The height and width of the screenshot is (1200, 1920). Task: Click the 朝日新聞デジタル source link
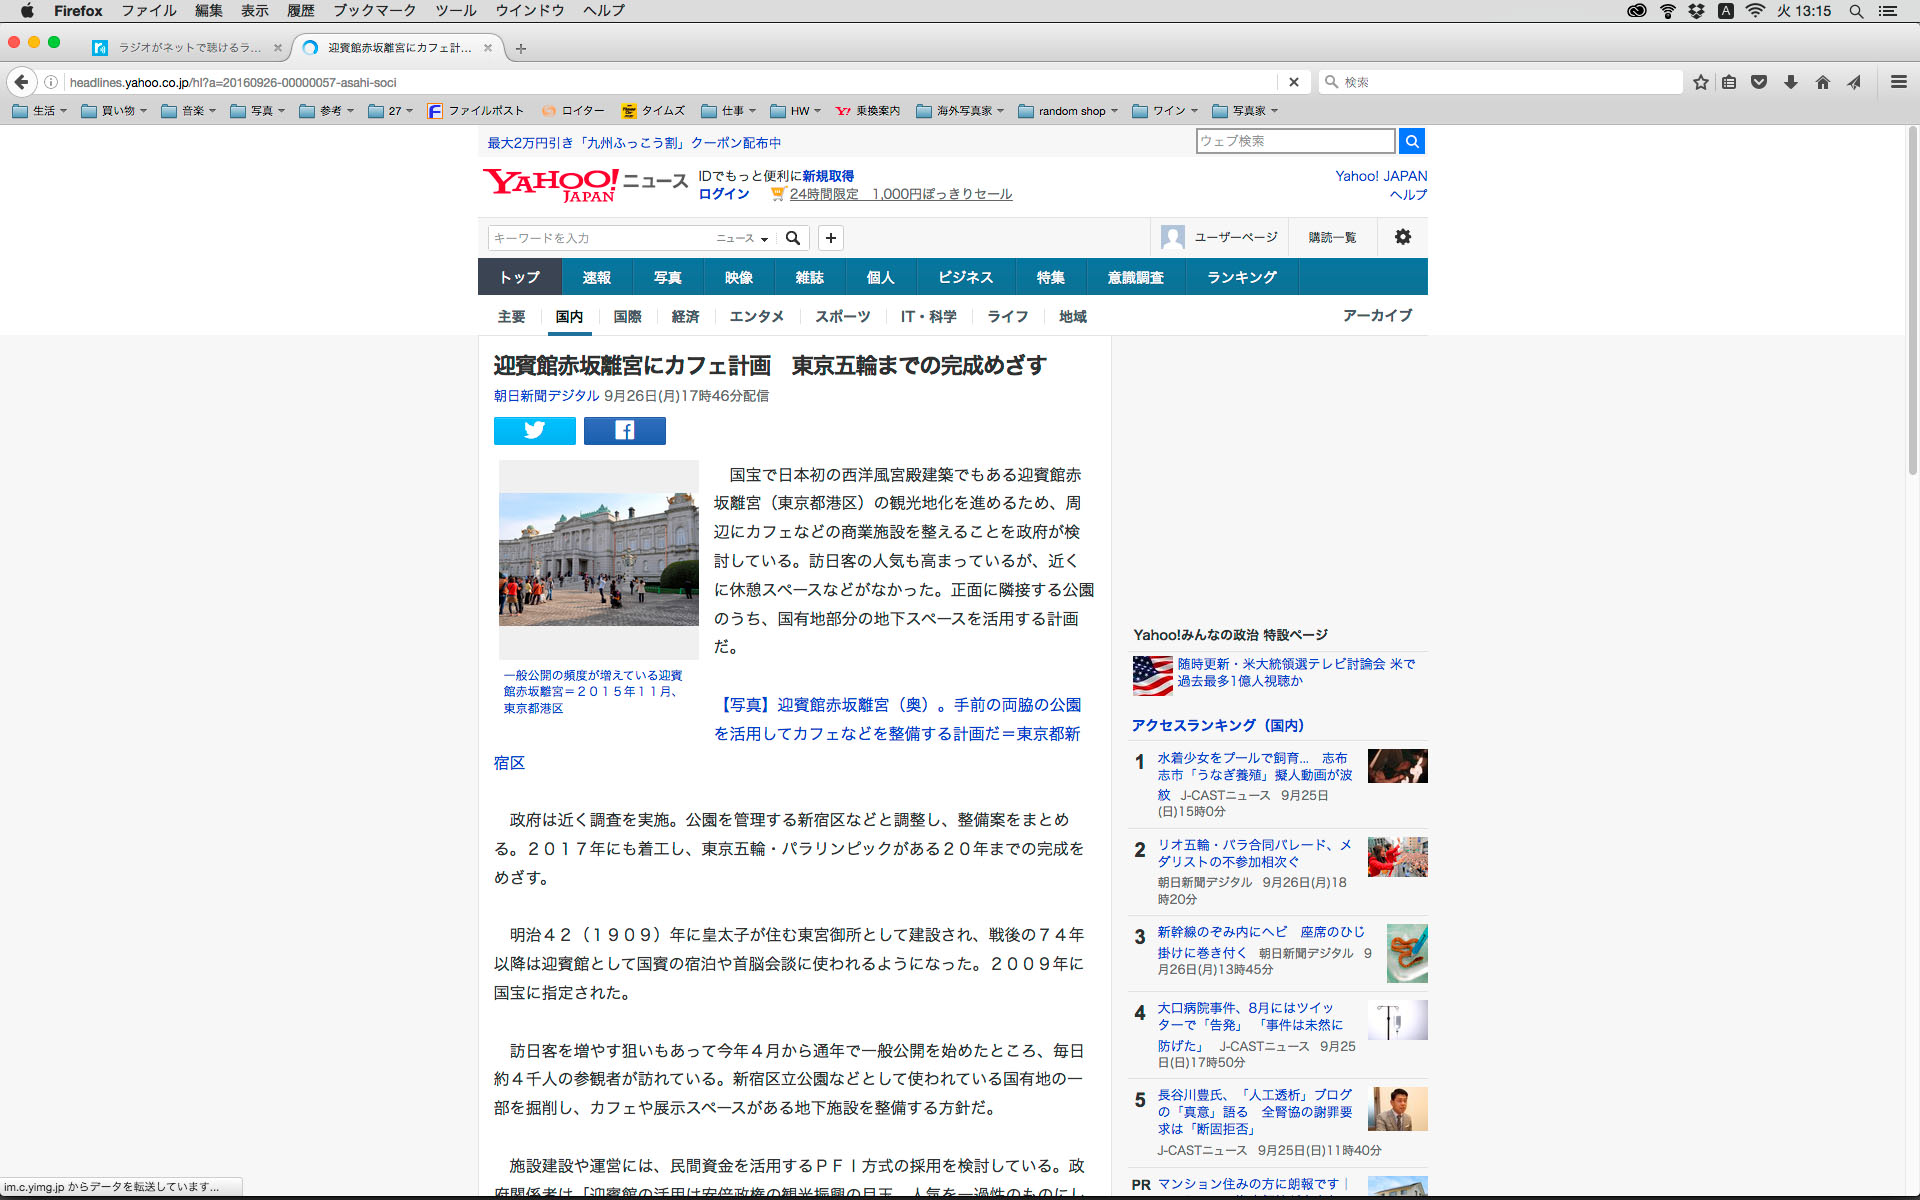546,396
